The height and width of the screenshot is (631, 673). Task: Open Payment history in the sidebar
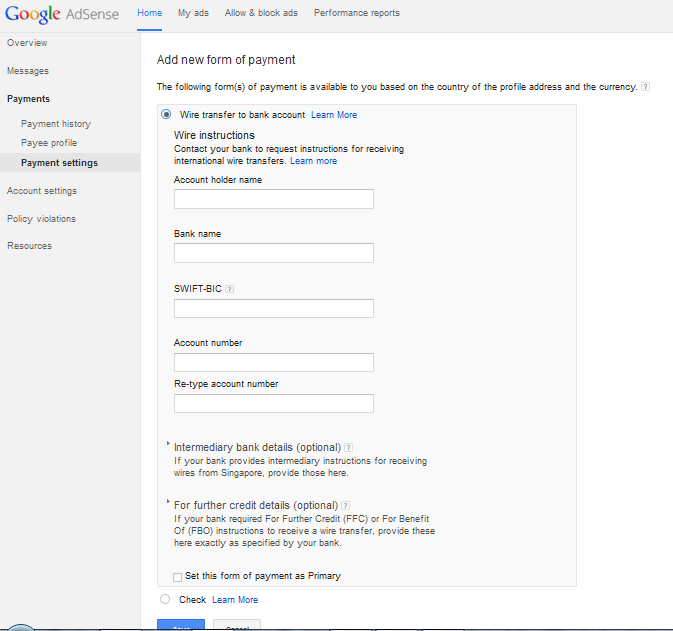(56, 124)
